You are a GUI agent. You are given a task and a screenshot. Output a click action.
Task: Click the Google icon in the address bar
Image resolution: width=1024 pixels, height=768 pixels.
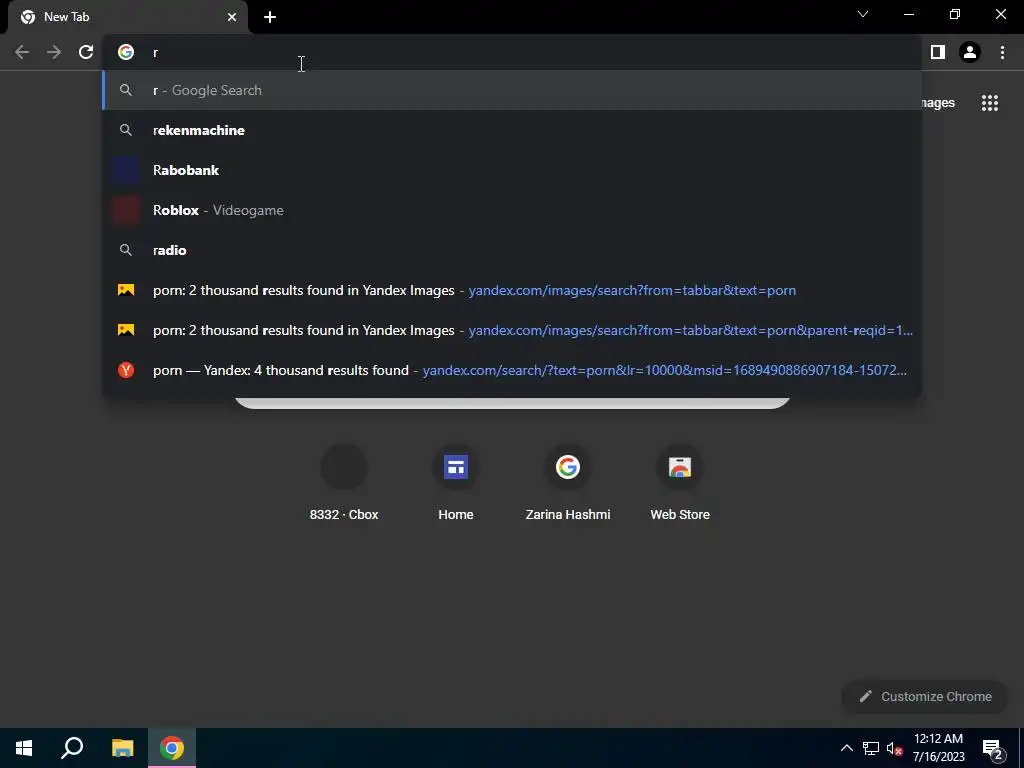[x=126, y=52]
